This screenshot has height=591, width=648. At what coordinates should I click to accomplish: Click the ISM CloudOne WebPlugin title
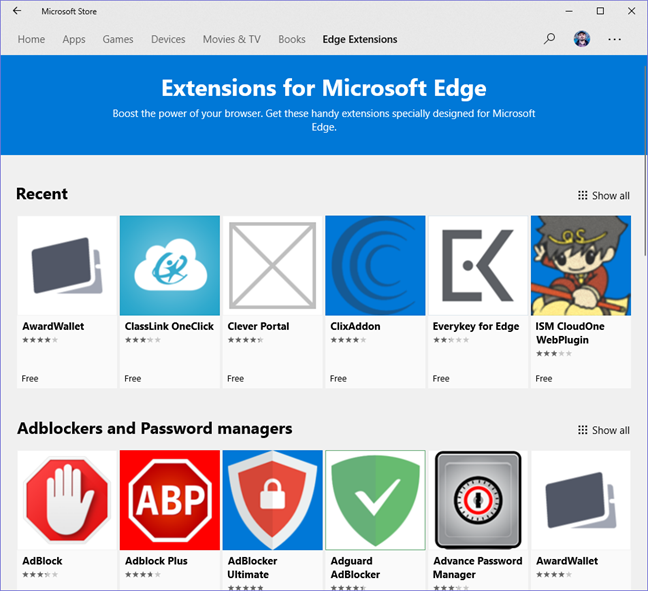tap(570, 333)
